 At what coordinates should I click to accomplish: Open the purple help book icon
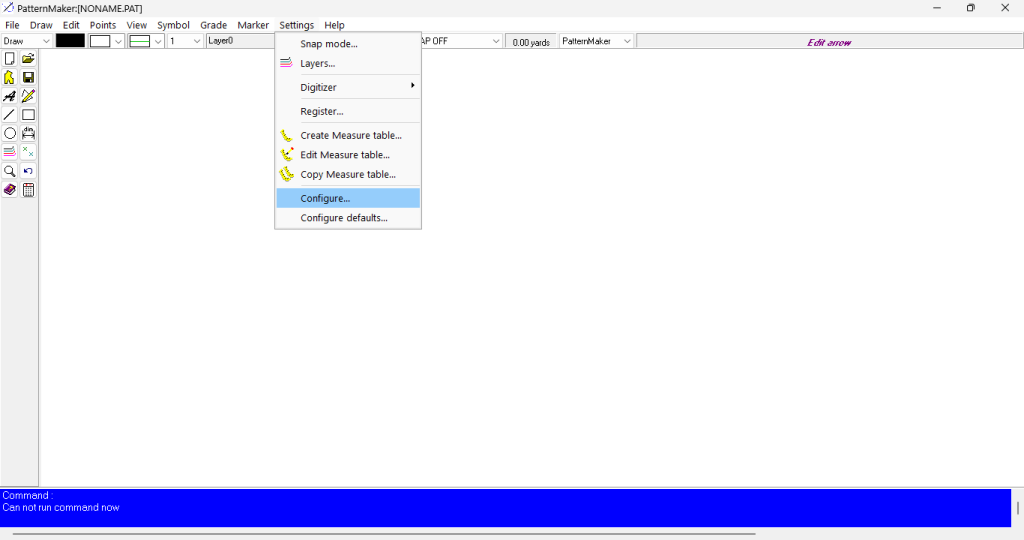[10, 190]
